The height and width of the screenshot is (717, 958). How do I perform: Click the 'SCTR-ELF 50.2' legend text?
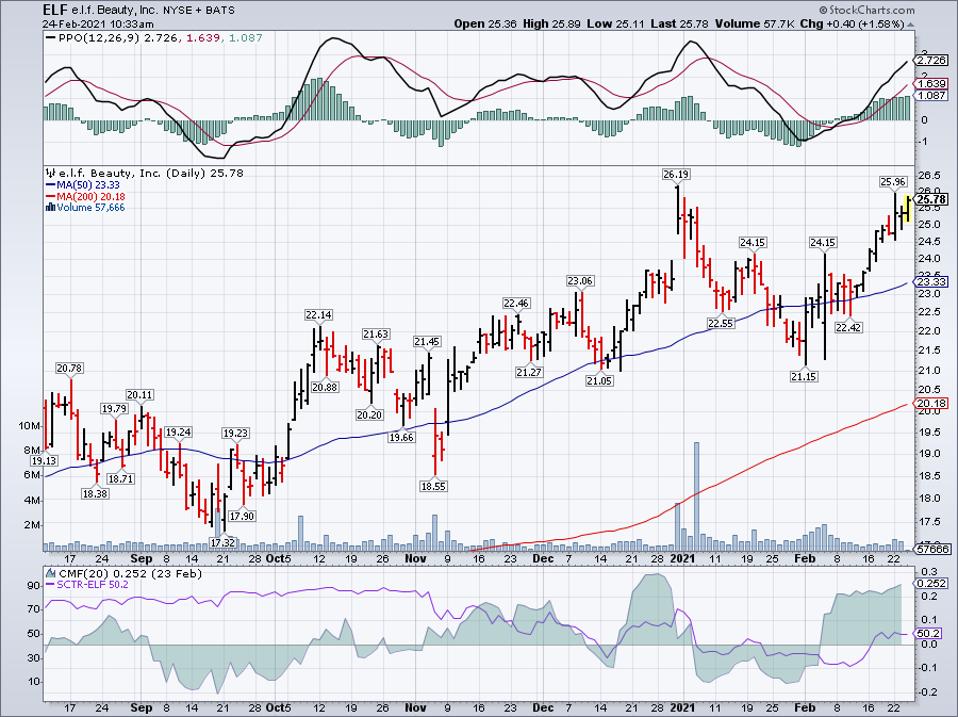(x=91, y=585)
